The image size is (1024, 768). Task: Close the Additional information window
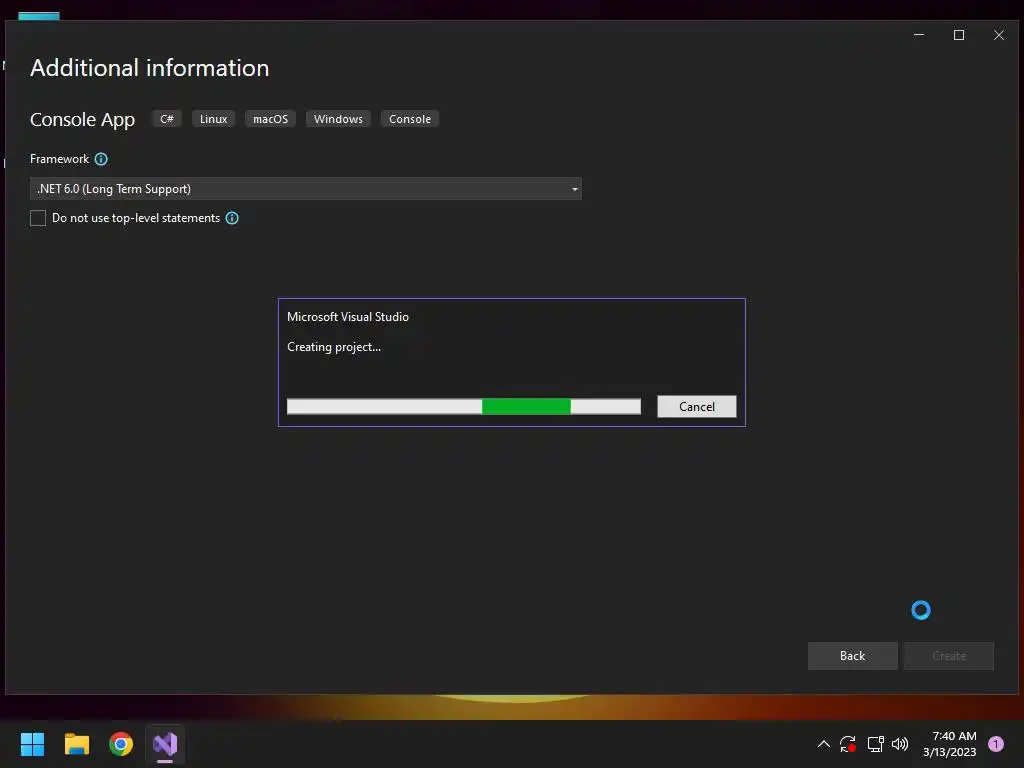[999, 35]
